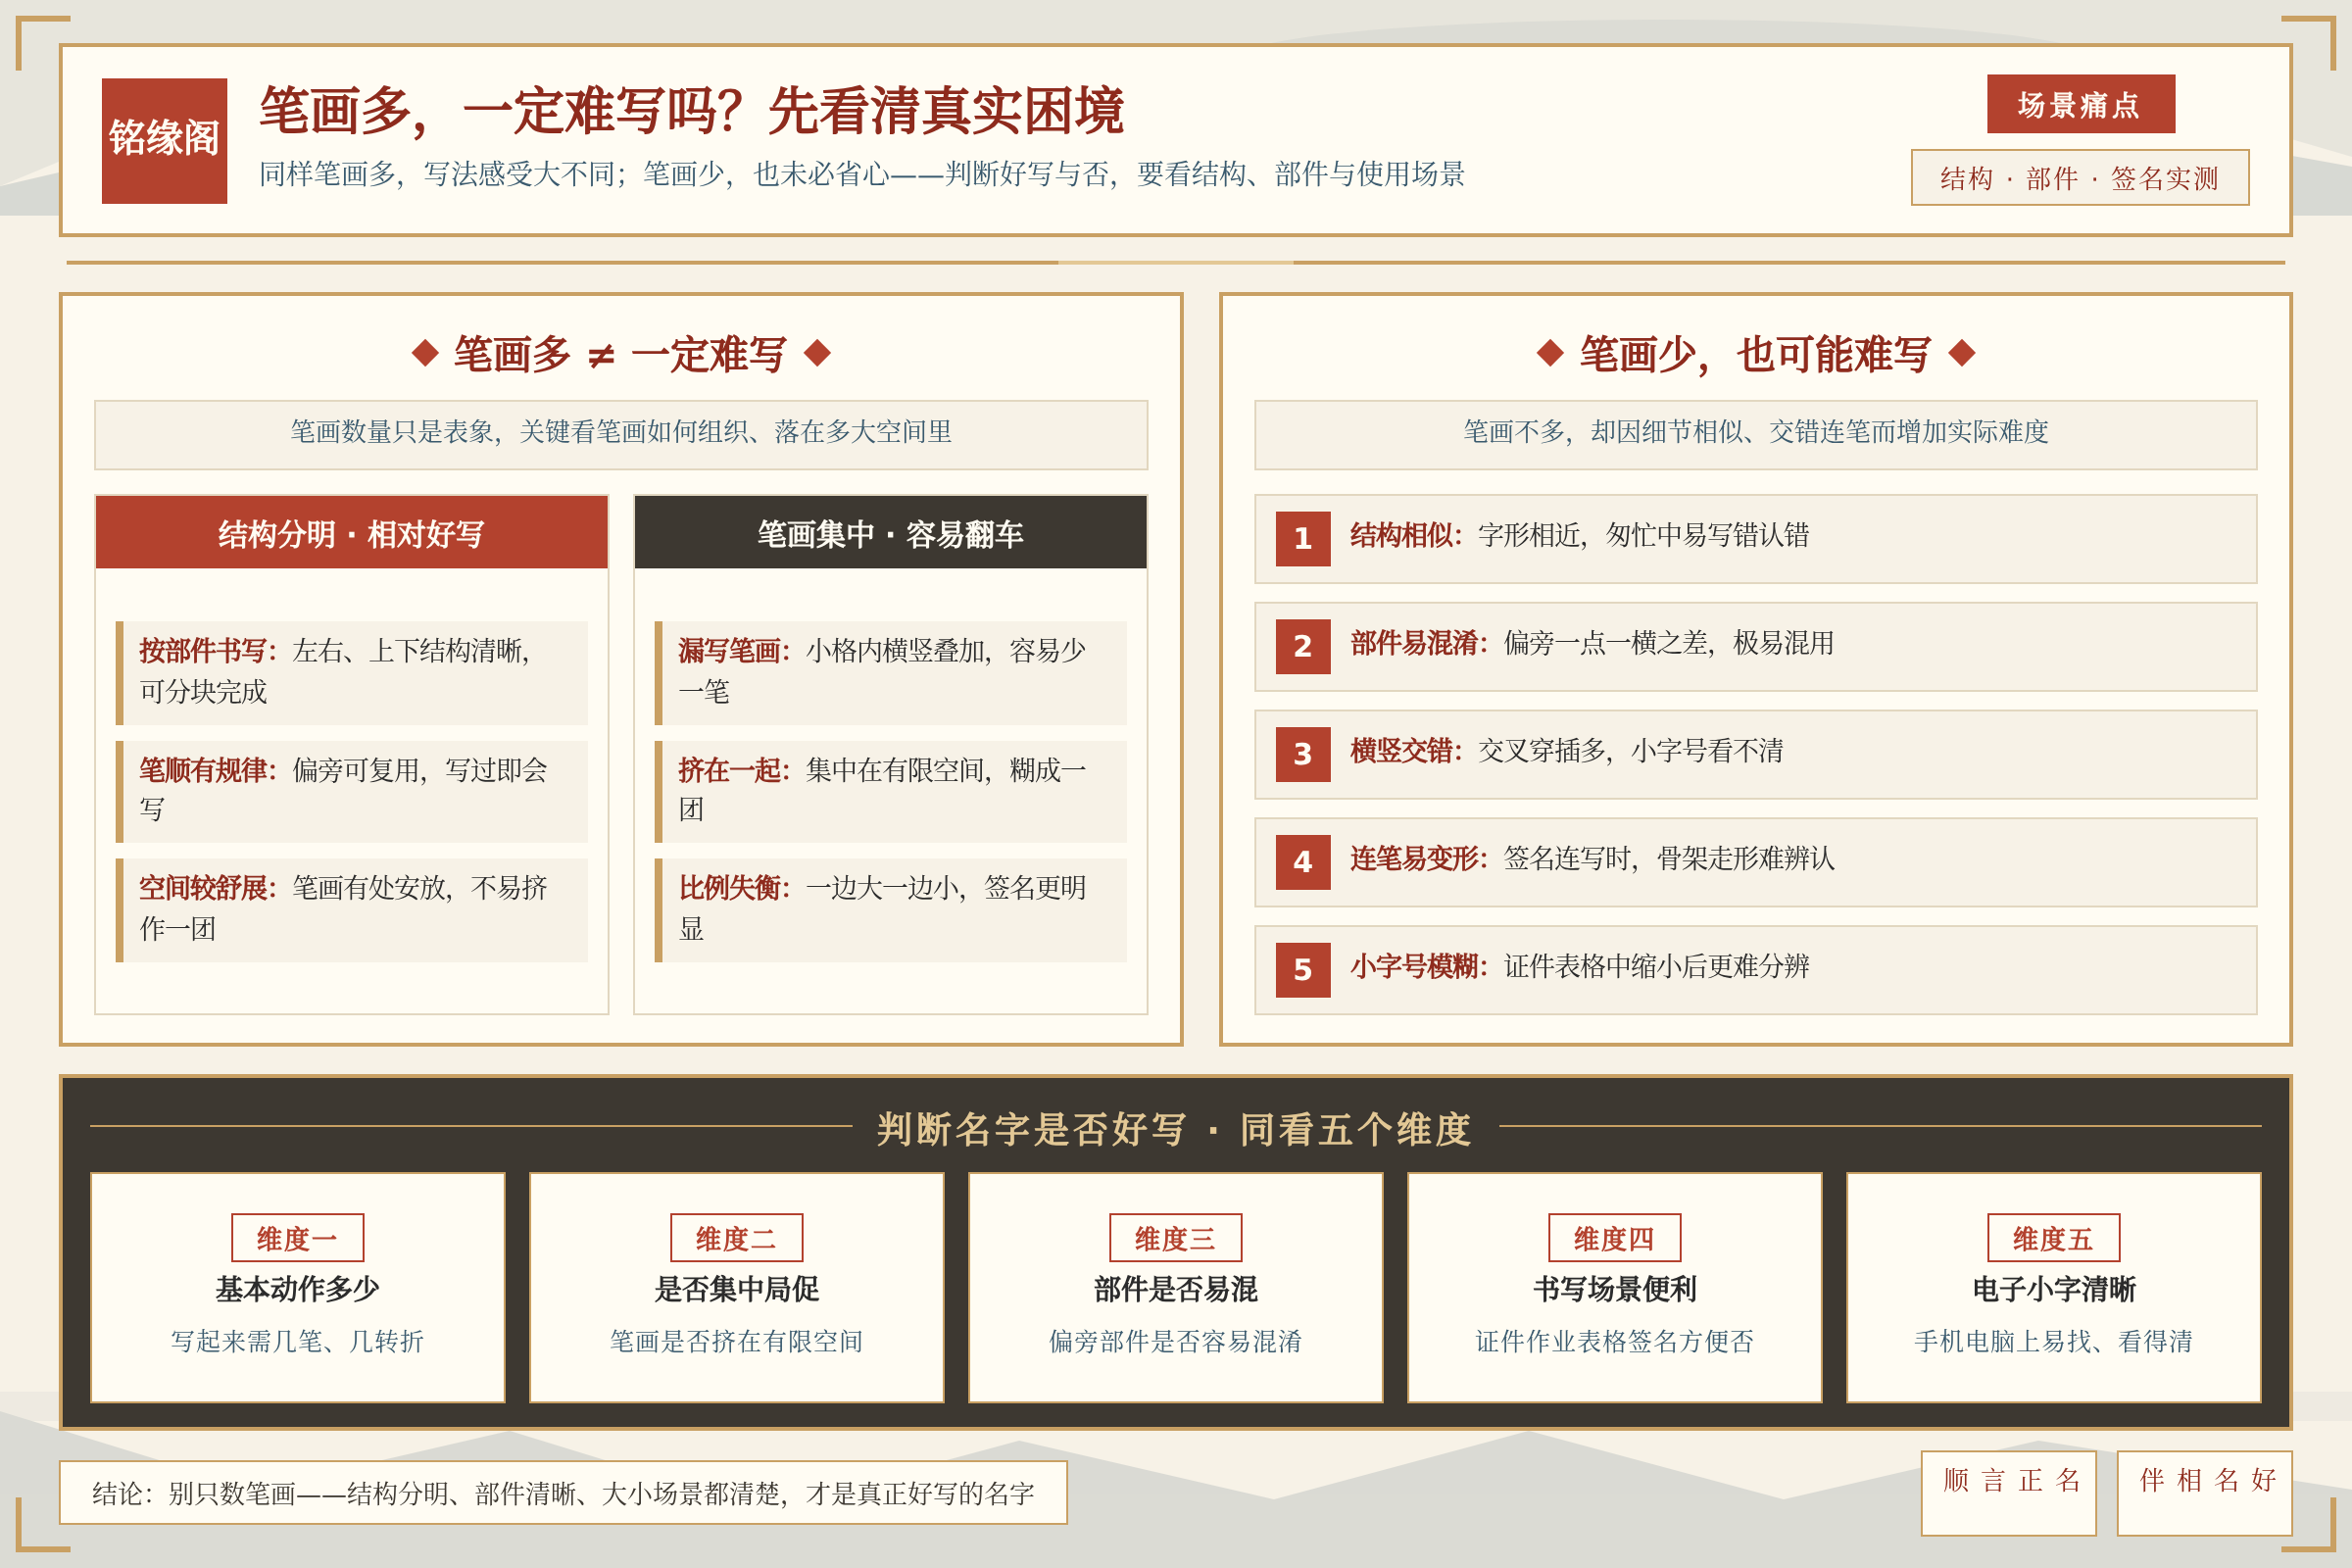Click the 挤在一起 item
The width and height of the screenshot is (2352, 1568).
890,791
